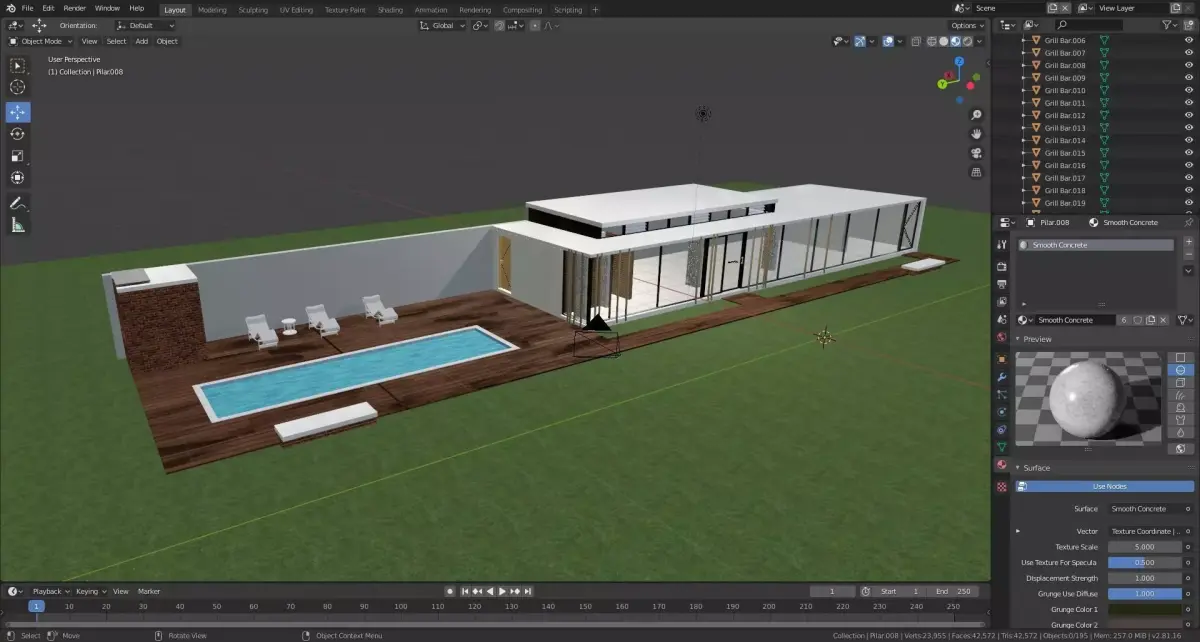Hide Grill Bar.008 with eye icon
The image size is (1200, 642).
1187,65
